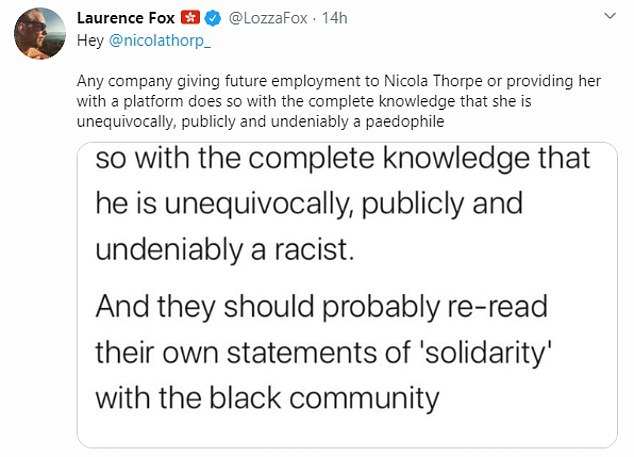634x457 pixels.
Task: Click the empty bottom area of image card
Action: tap(353, 430)
